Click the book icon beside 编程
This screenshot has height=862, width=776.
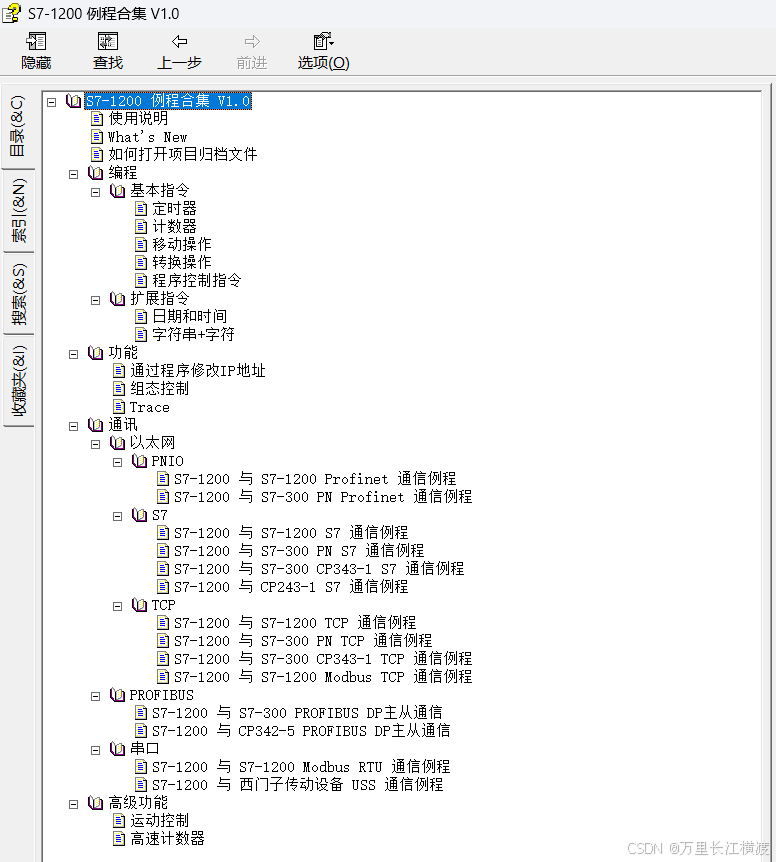click(x=95, y=173)
